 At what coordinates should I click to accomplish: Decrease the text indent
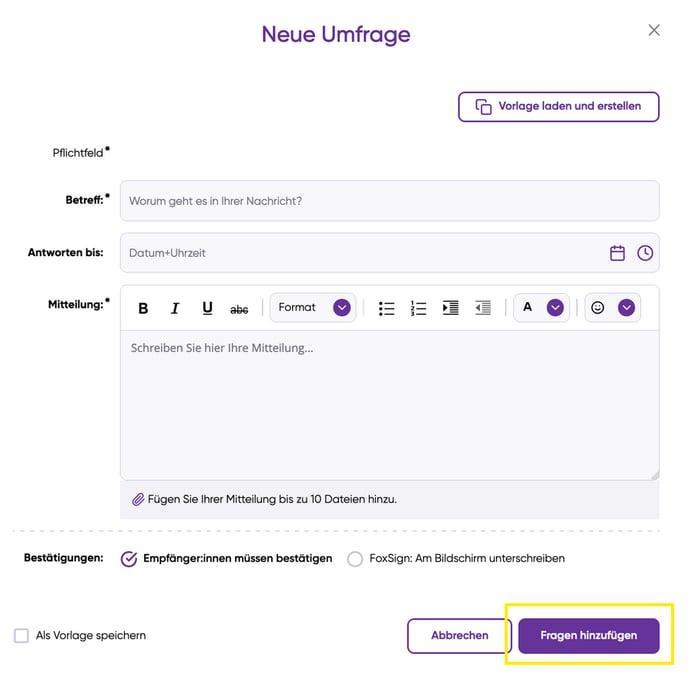[483, 308]
